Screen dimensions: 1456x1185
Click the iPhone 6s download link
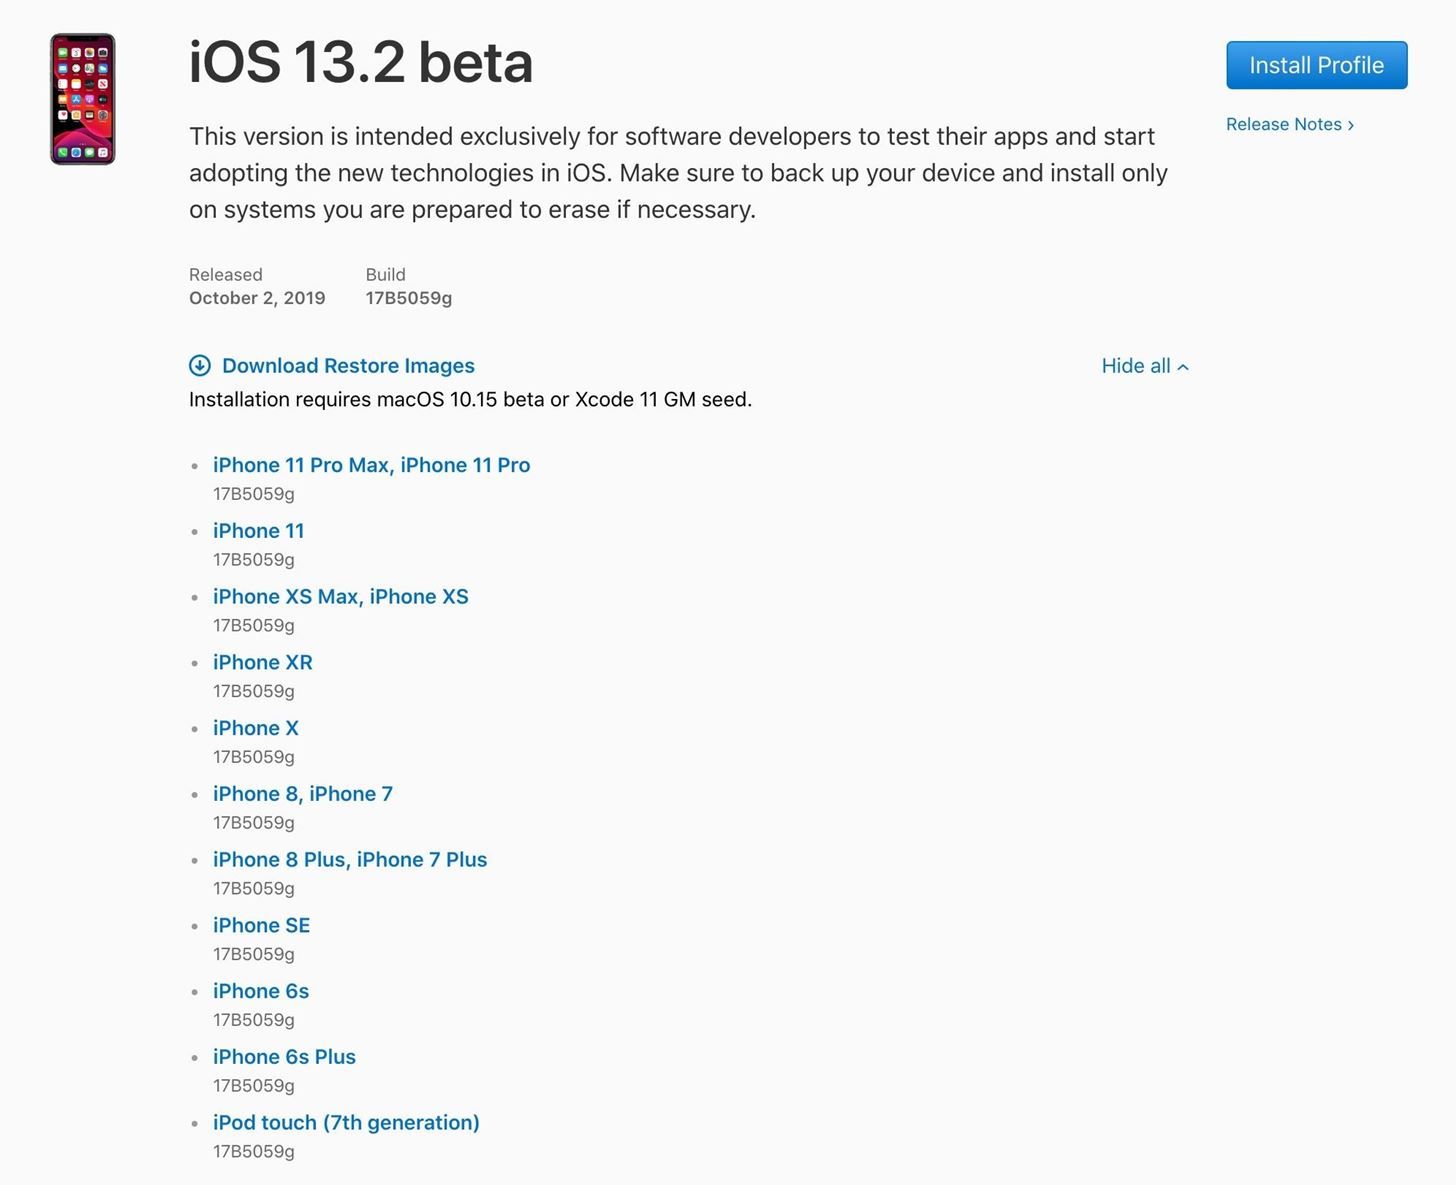click(x=261, y=991)
